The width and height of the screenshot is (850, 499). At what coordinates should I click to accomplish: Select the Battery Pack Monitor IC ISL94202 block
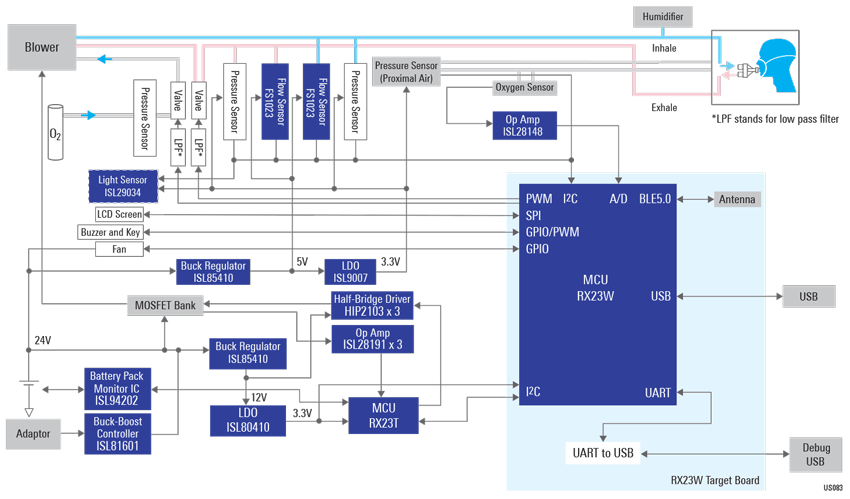click(117, 388)
